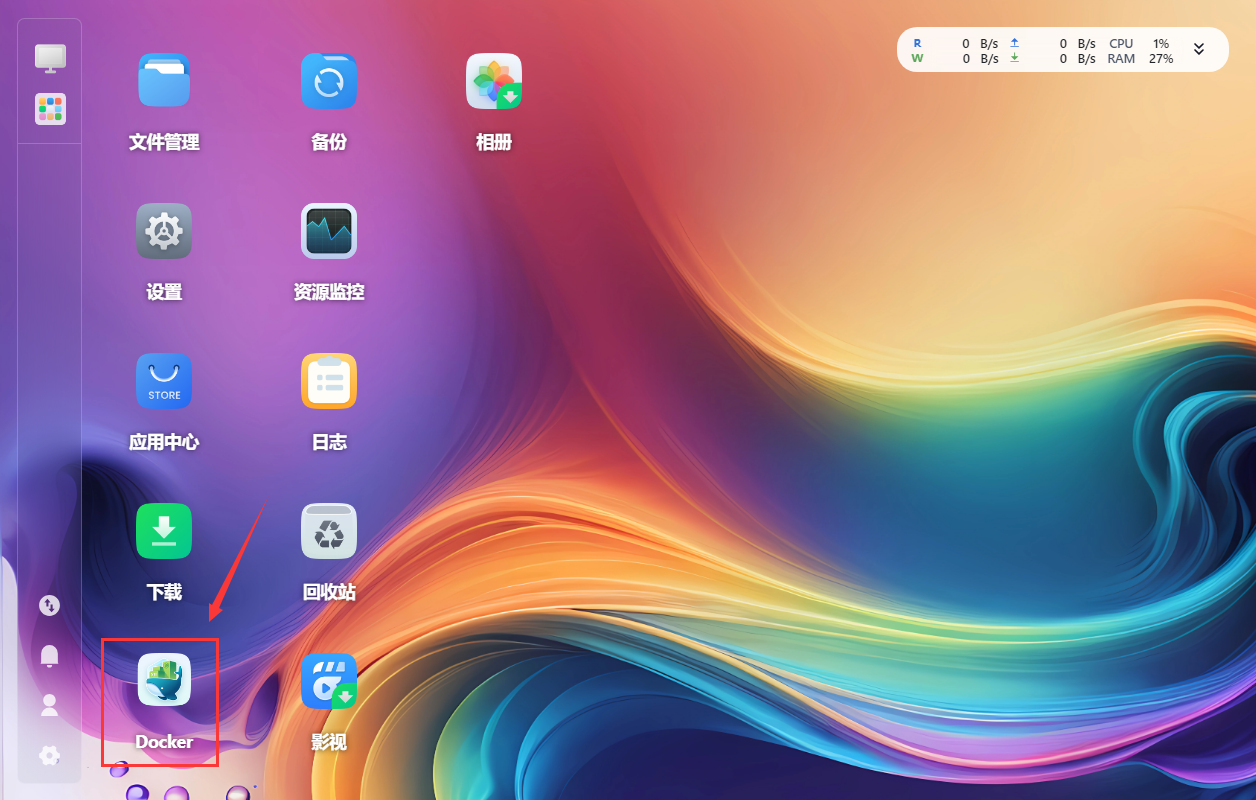Click the 文件管理 label text

164,142
